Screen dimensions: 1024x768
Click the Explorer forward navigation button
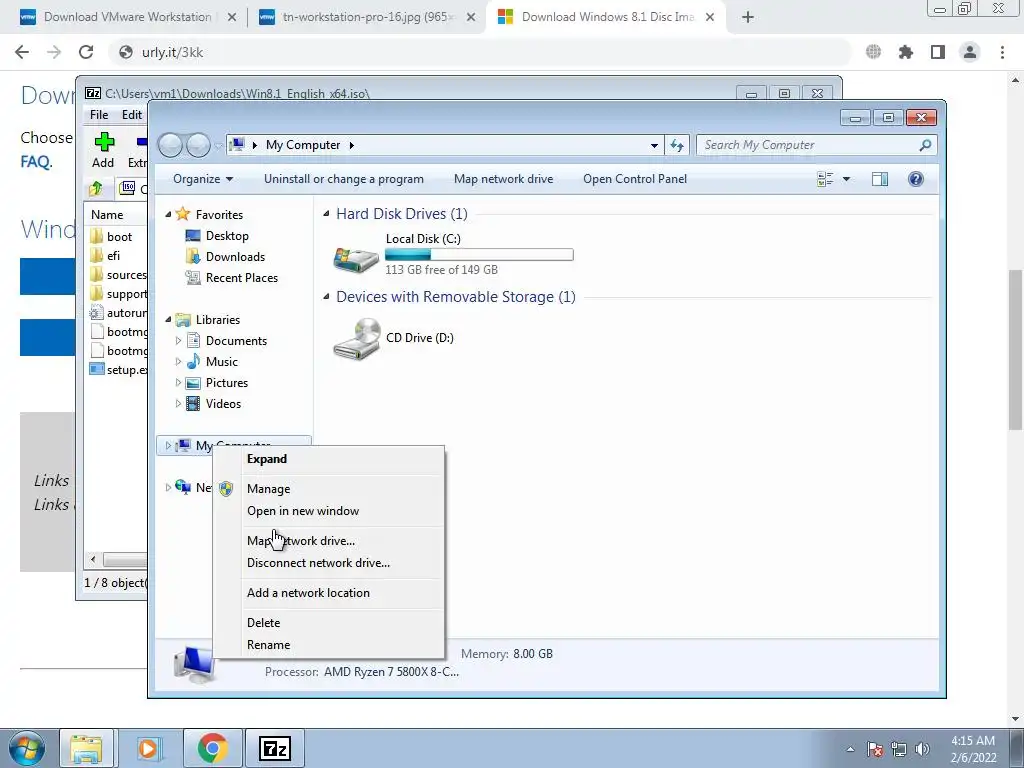pyautogui.click(x=198, y=145)
